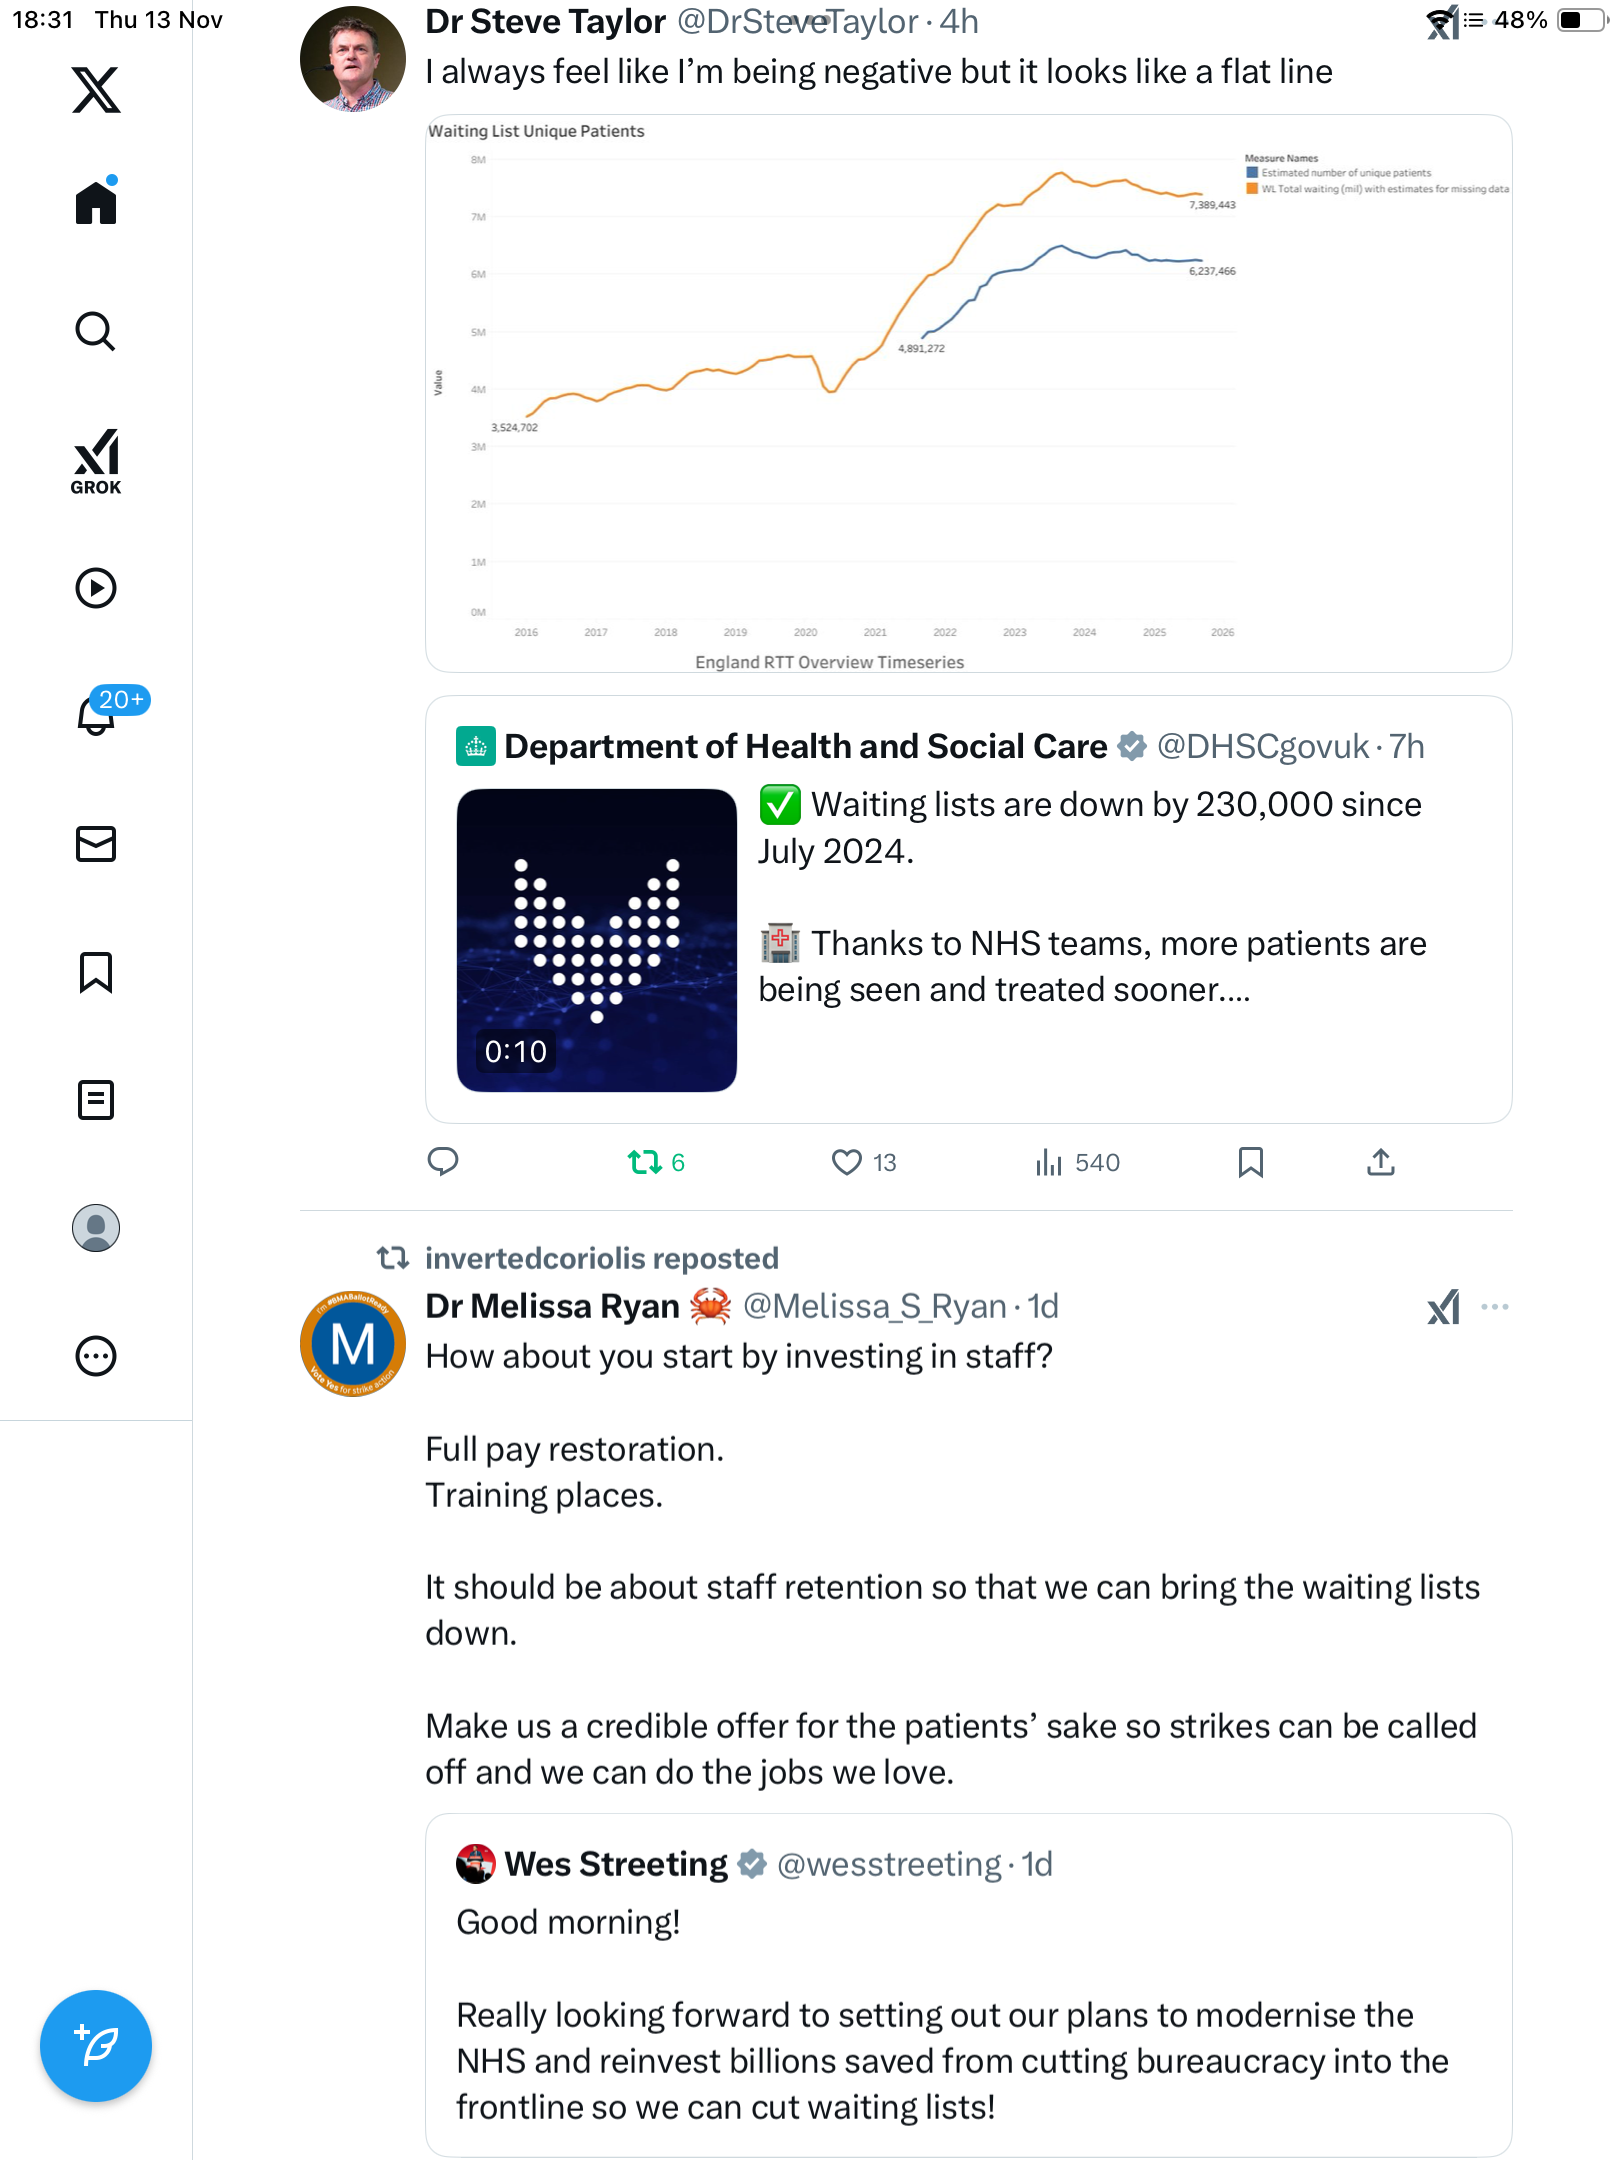Image resolution: width=1620 pixels, height=2160 pixels.
Task: Open more options on Melissa Ryan's post
Action: pos(1495,1307)
